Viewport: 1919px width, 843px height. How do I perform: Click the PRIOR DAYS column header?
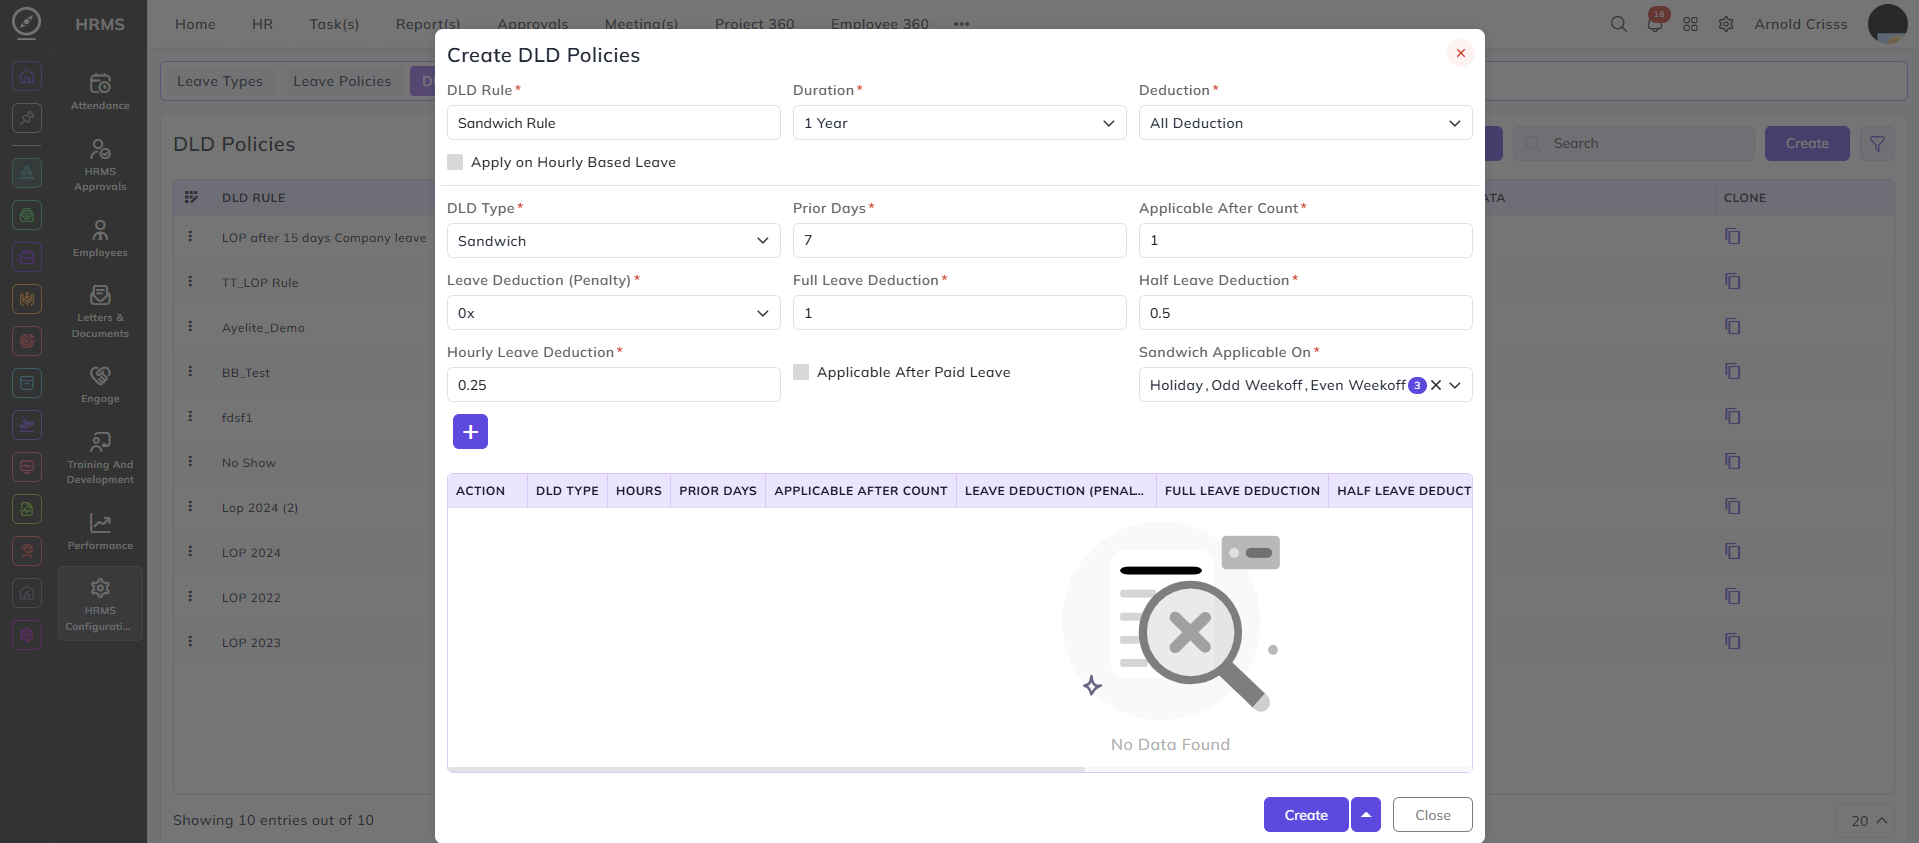pos(718,491)
